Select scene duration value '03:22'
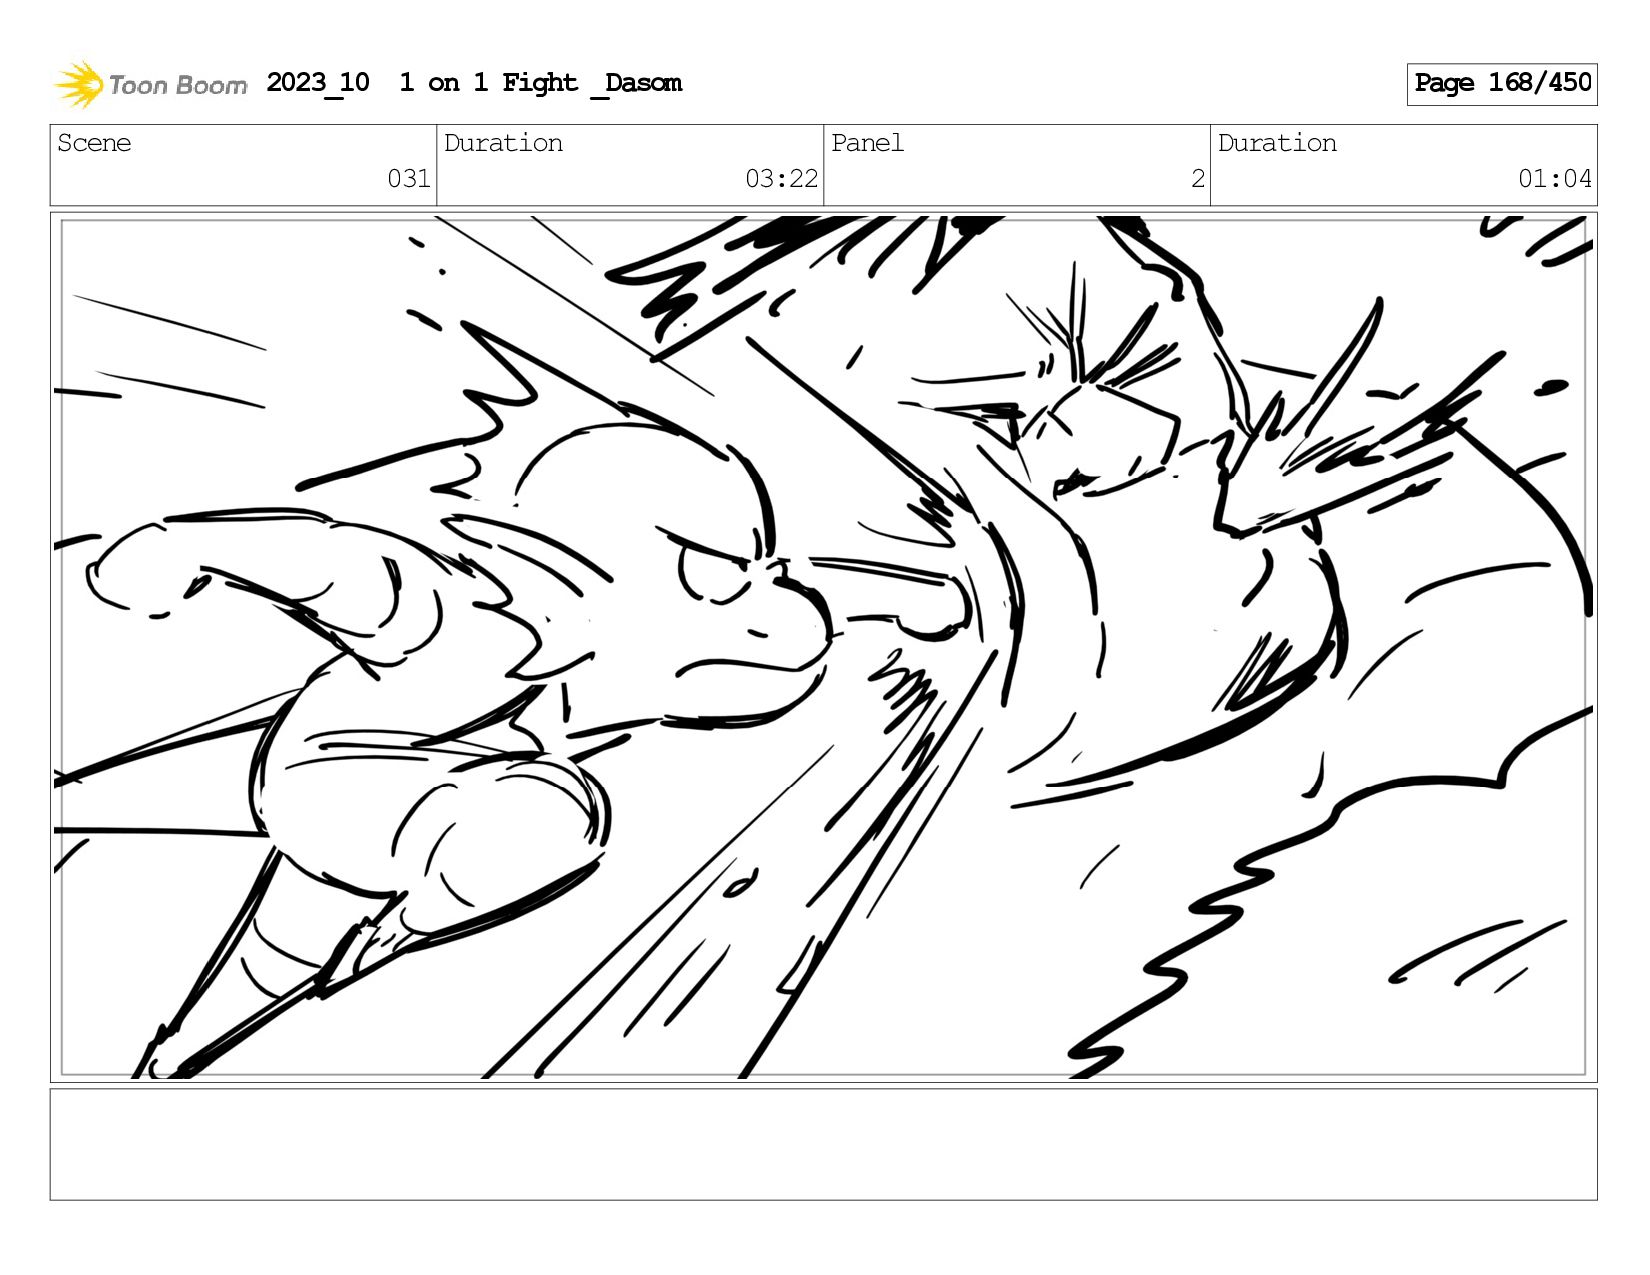This screenshot has height=1275, width=1650. pyautogui.click(x=782, y=179)
